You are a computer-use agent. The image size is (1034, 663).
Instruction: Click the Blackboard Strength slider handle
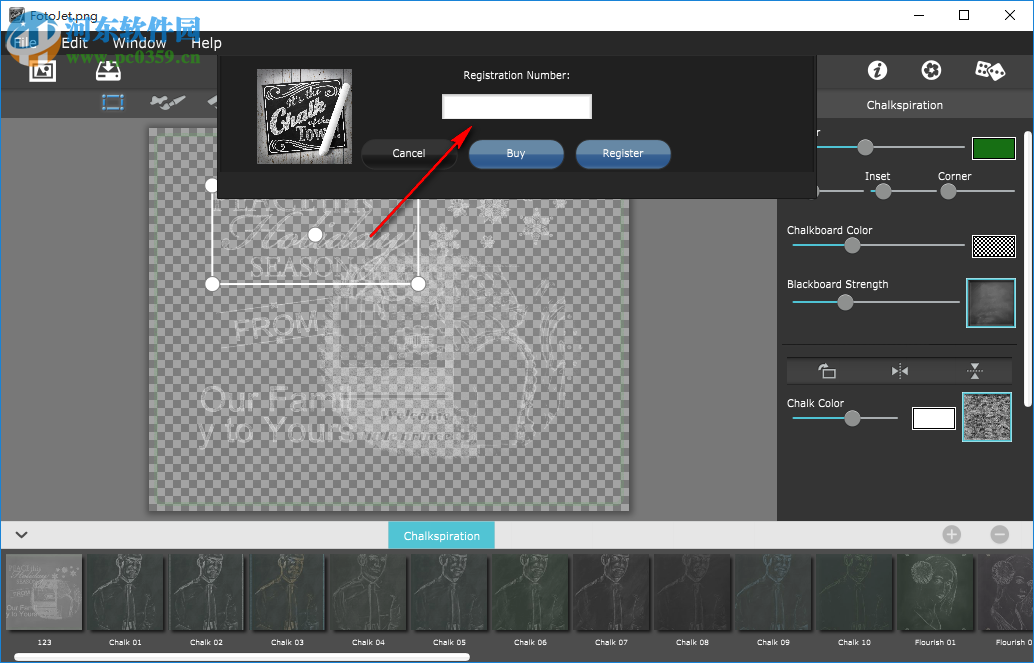pos(845,302)
